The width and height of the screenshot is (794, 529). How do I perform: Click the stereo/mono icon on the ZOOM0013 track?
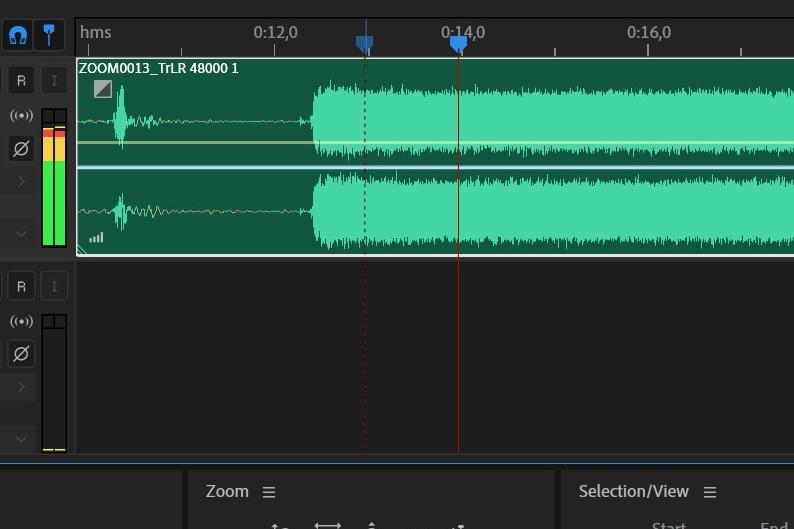[x=21, y=115]
